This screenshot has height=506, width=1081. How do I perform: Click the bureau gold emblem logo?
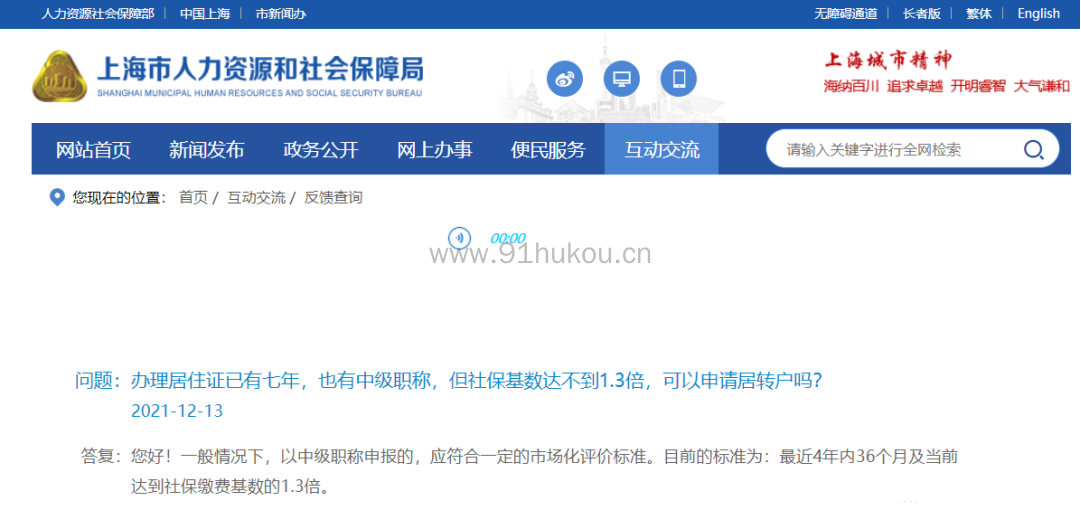click(62, 77)
